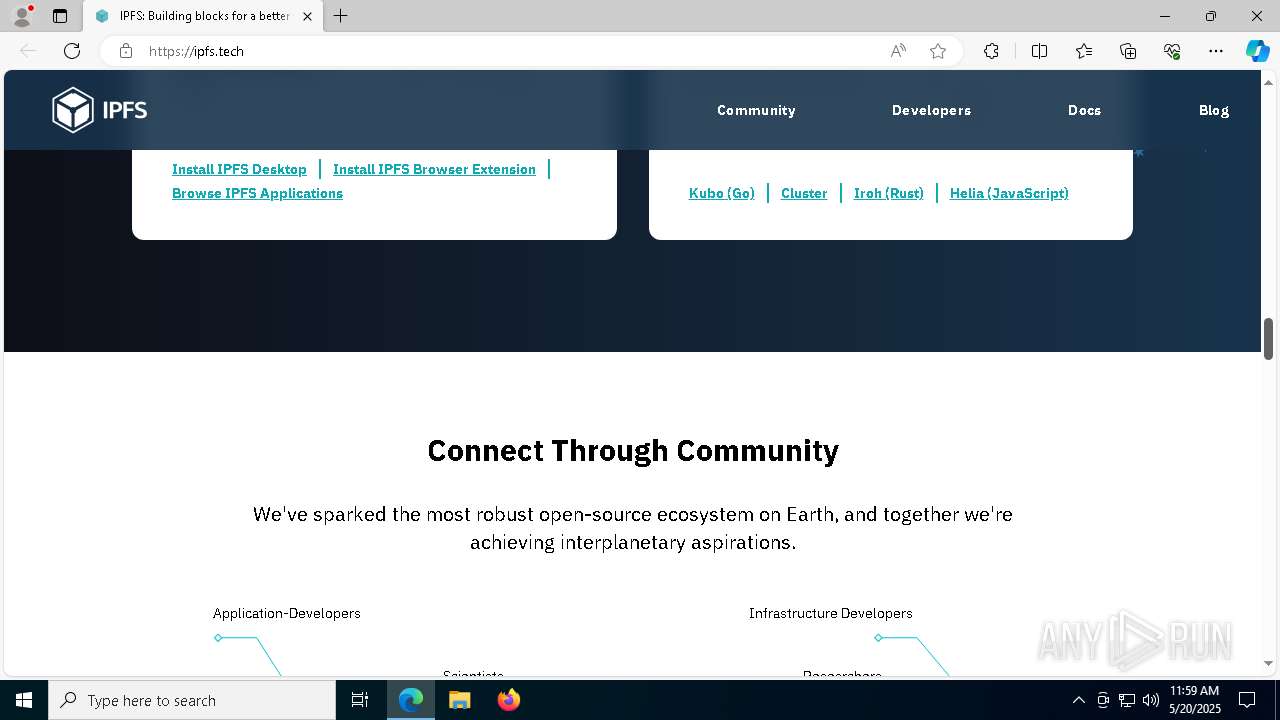1280x720 pixels.
Task: Show hidden system tray icons
Action: pos(1078,700)
